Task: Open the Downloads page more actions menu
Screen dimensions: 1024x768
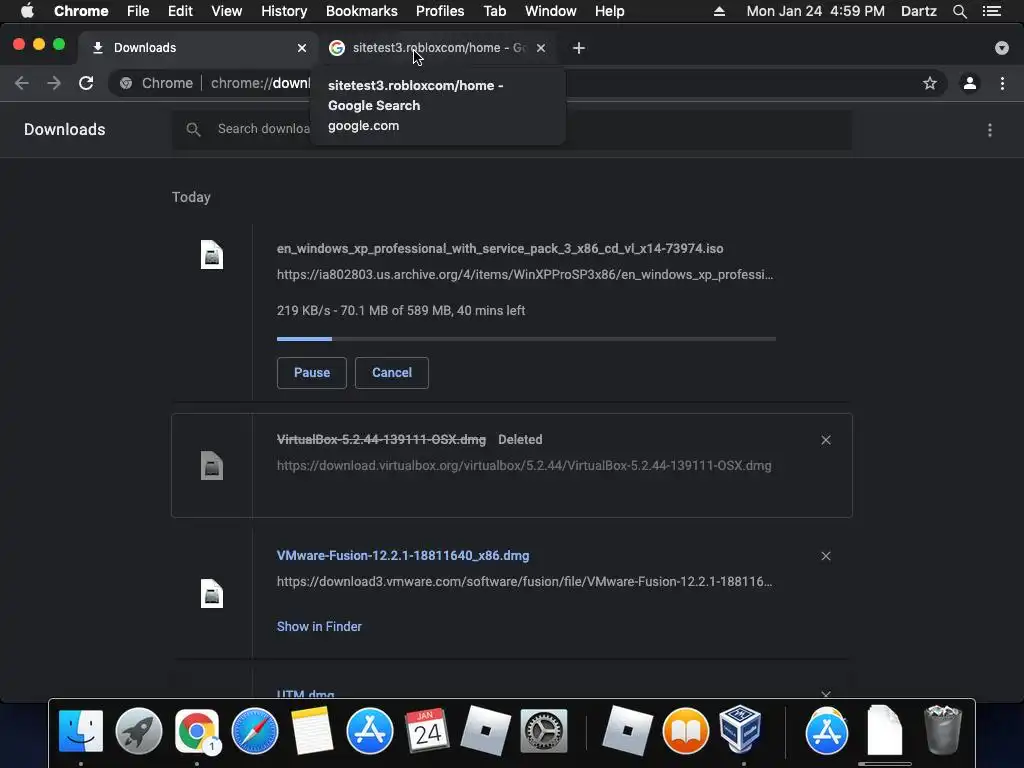Action: pyautogui.click(x=989, y=130)
